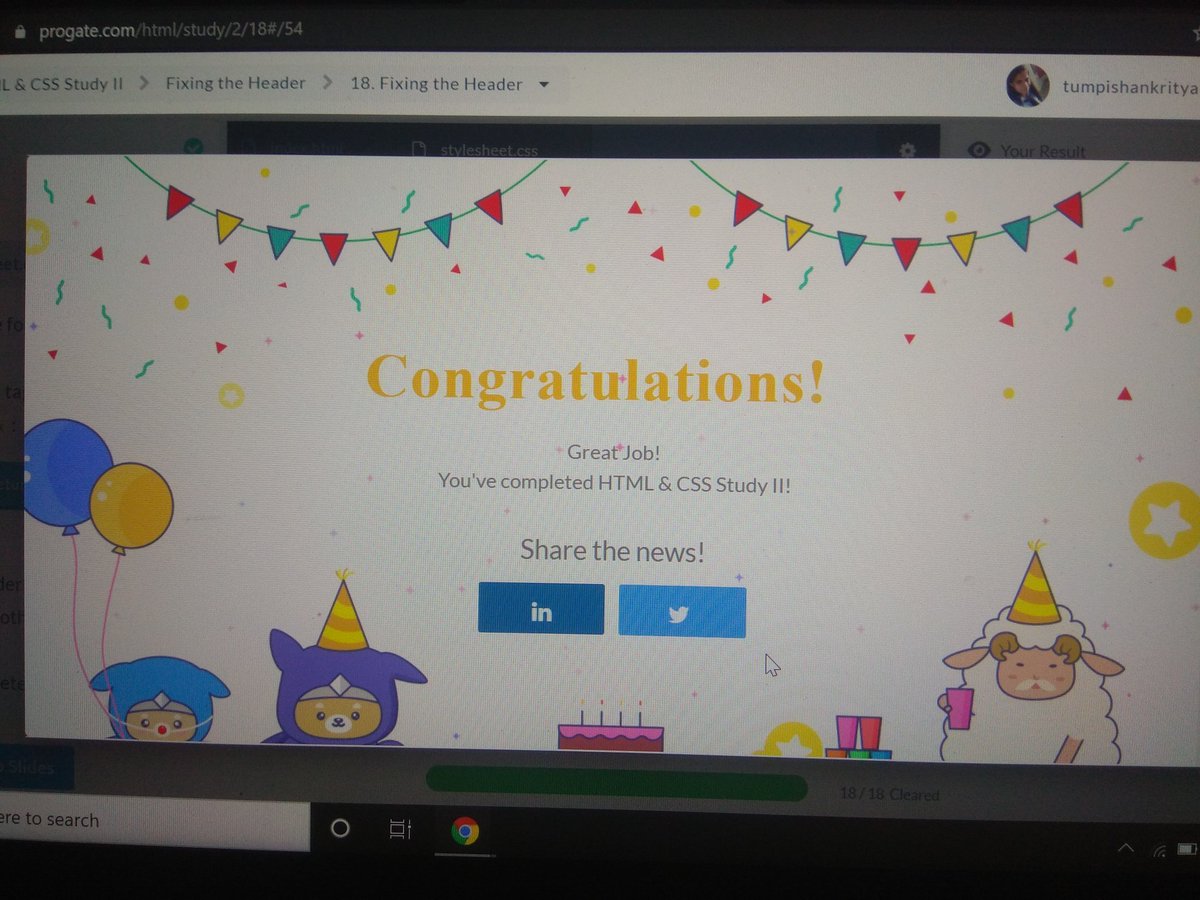Show hidden icons in the system tray
Viewport: 1200px width, 900px height.
click(x=1126, y=848)
